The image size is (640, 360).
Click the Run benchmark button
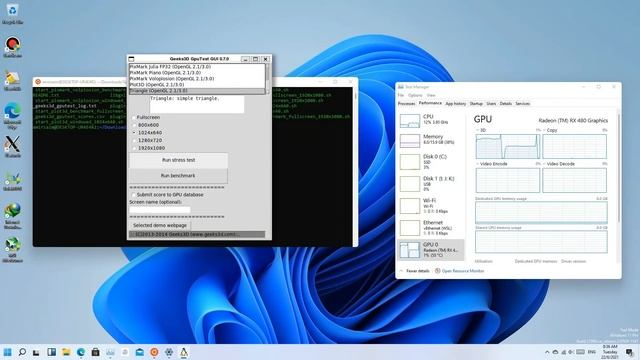click(x=178, y=176)
